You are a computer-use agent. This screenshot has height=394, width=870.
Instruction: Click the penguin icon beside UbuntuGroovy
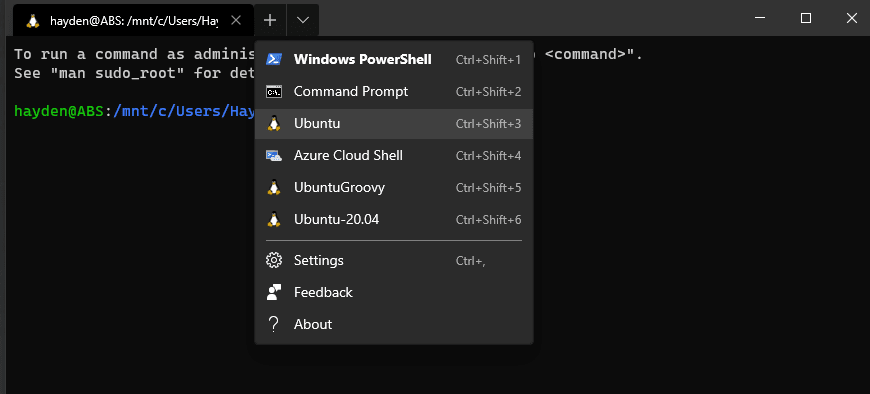point(274,188)
